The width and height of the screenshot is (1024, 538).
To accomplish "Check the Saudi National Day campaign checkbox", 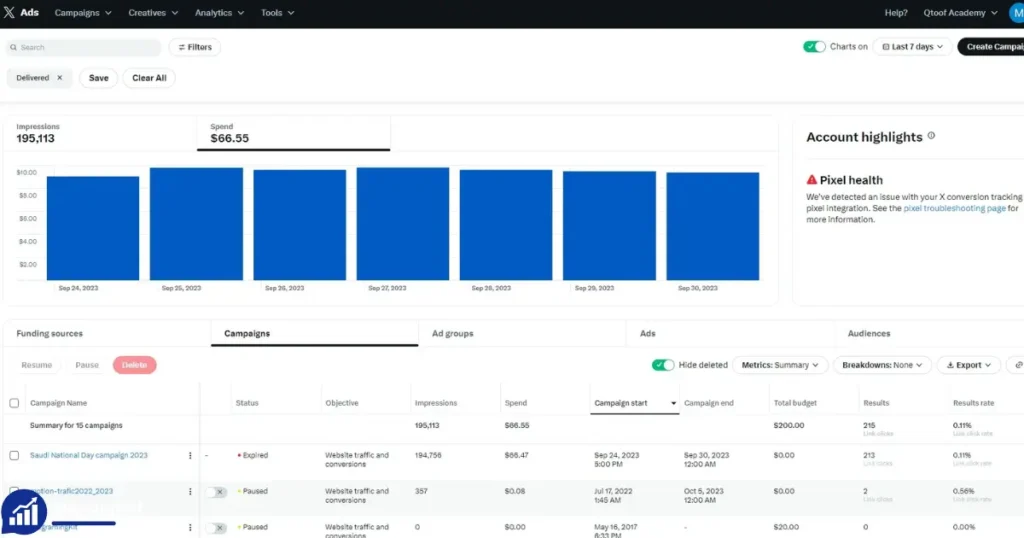I will [14, 455].
